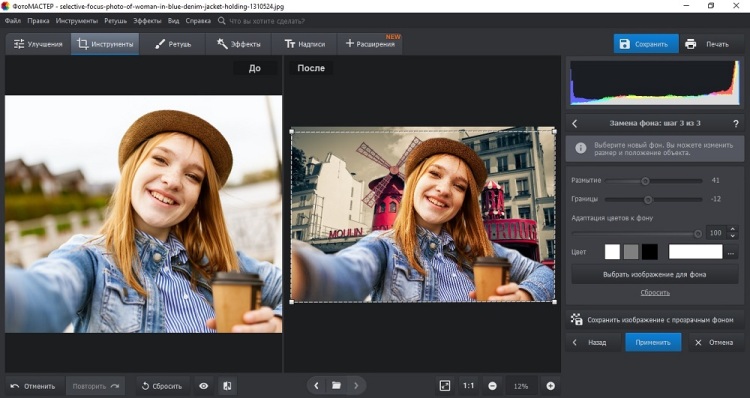Decrease the color adaptation value with down arrow
Viewport: 750px width, 398px height.
tap(732, 236)
